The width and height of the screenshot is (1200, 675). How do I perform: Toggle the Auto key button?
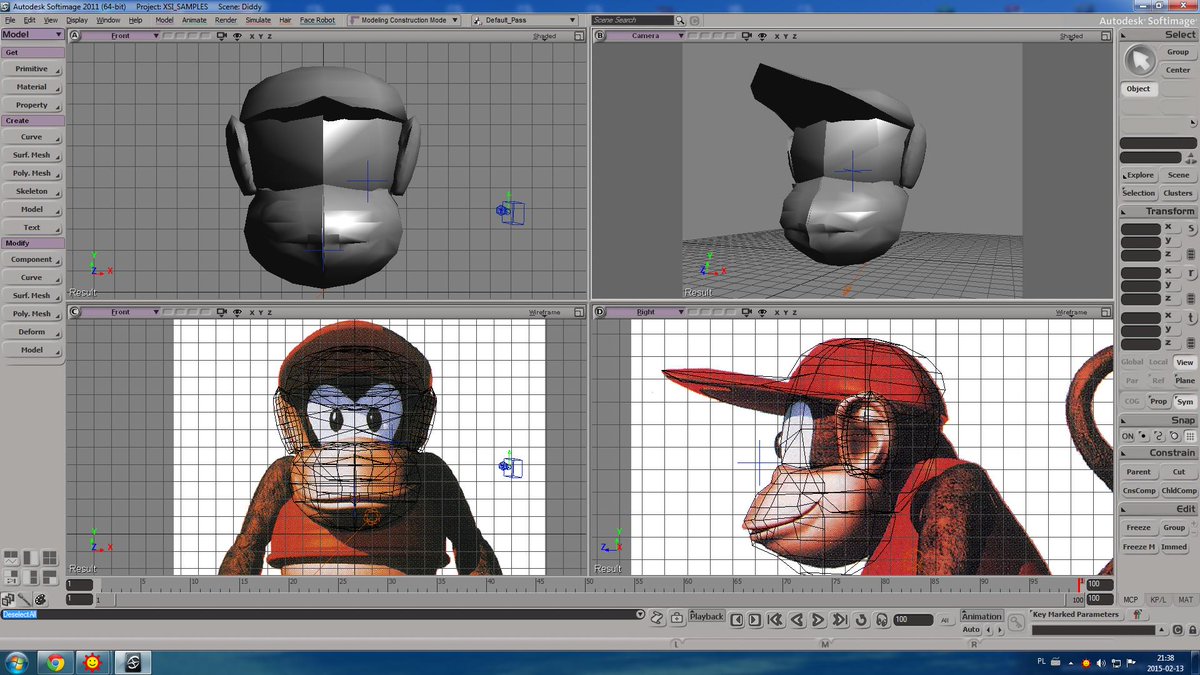[x=971, y=630]
